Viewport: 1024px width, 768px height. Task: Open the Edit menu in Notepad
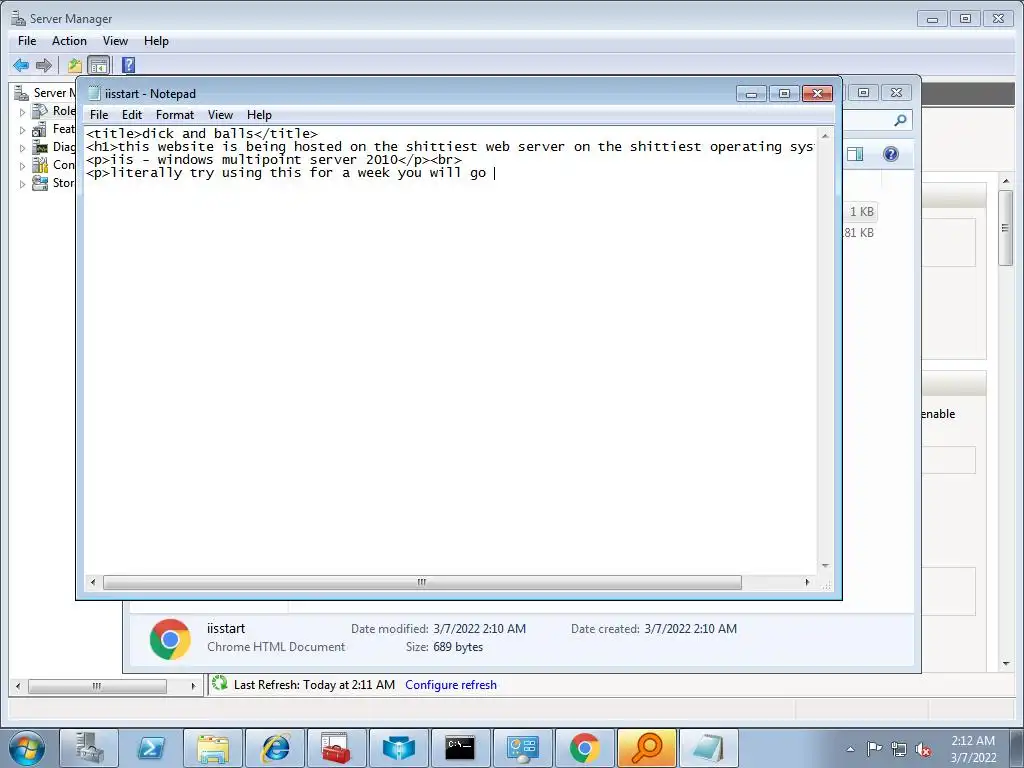[132, 115]
